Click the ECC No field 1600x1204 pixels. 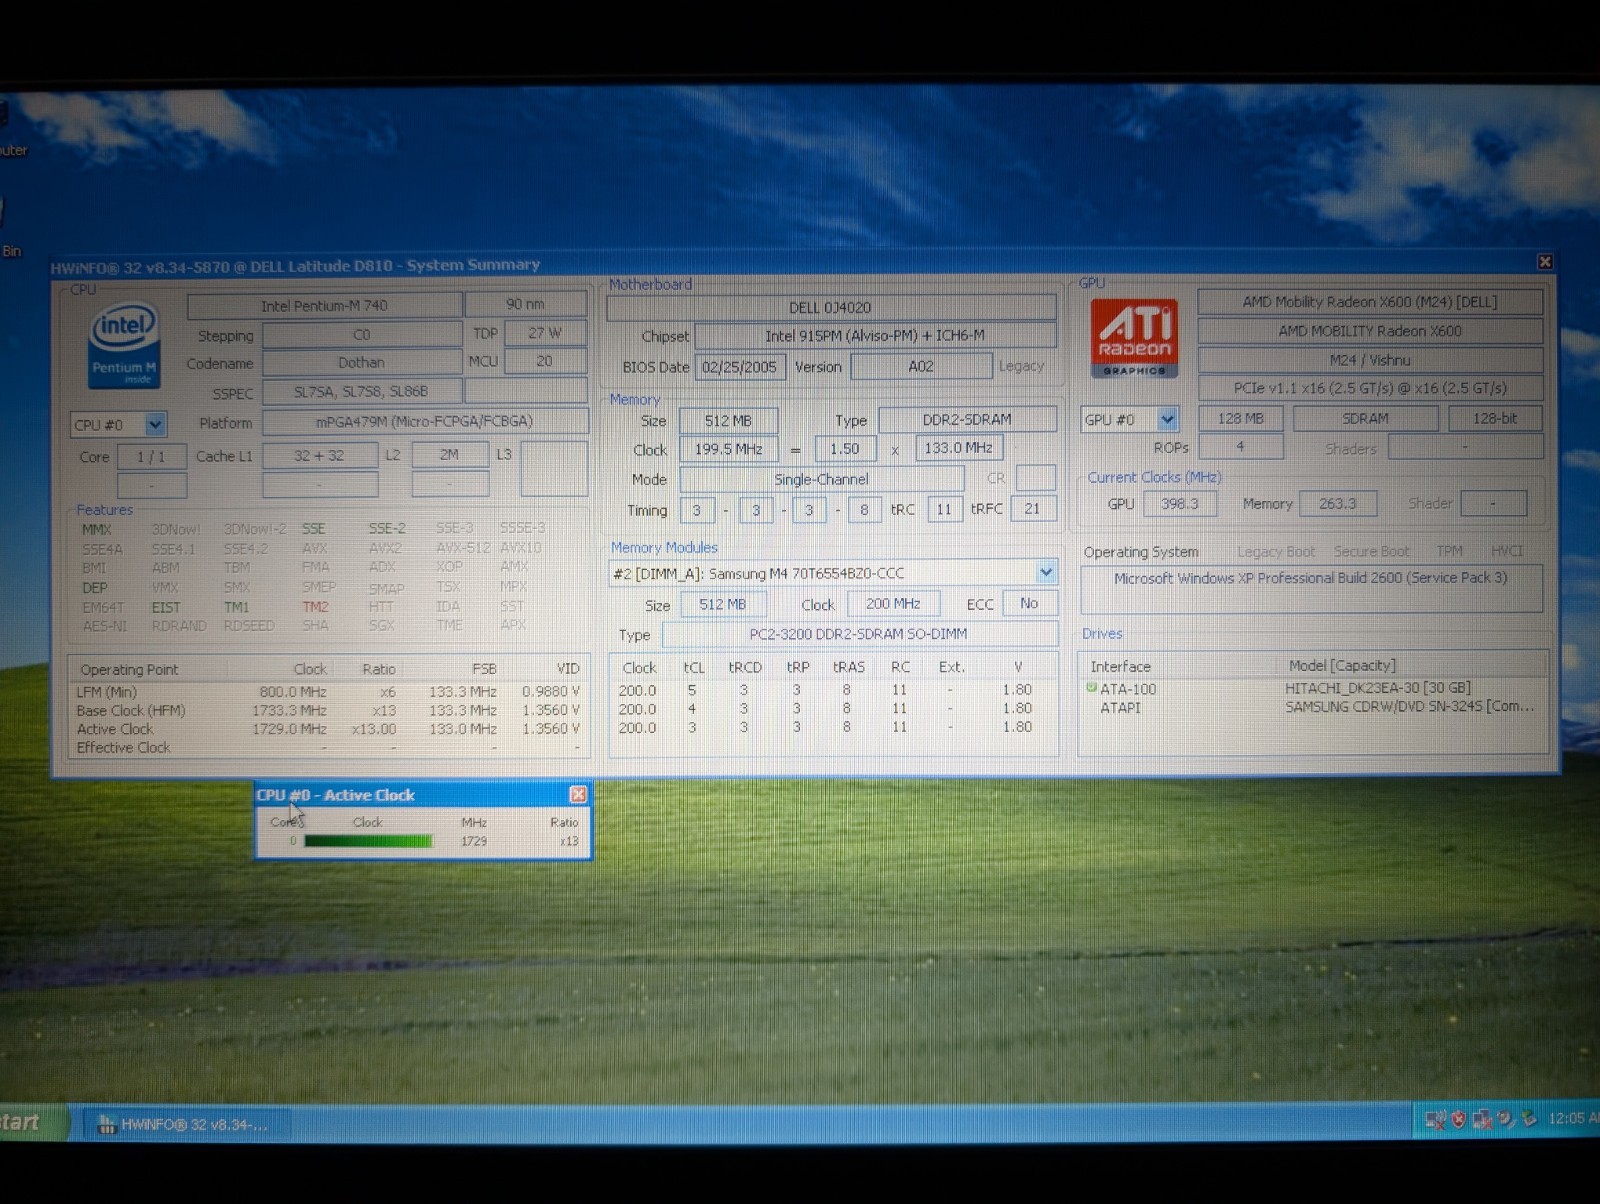[1029, 603]
